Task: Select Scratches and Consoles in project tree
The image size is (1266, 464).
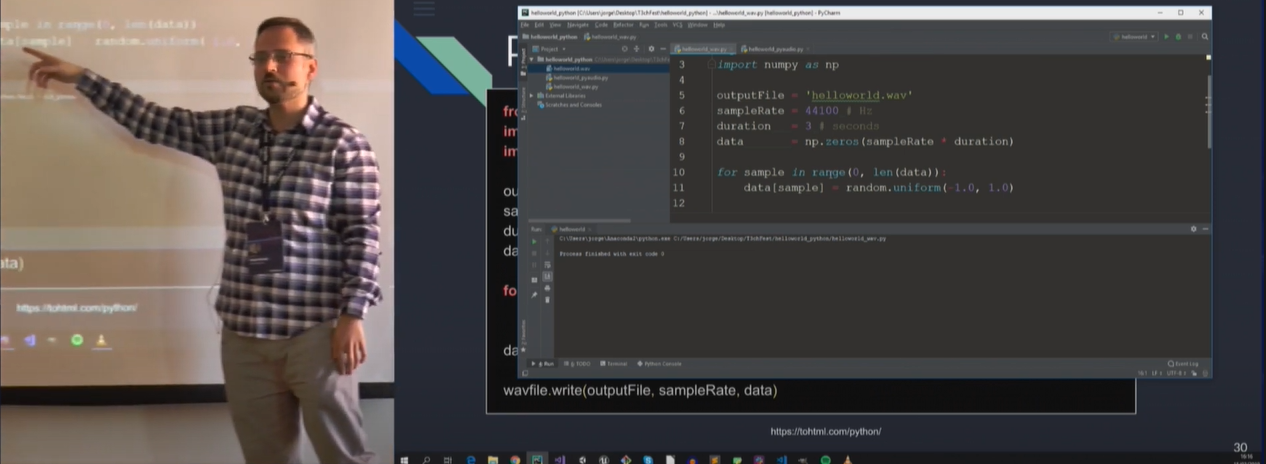Action: click(570, 104)
